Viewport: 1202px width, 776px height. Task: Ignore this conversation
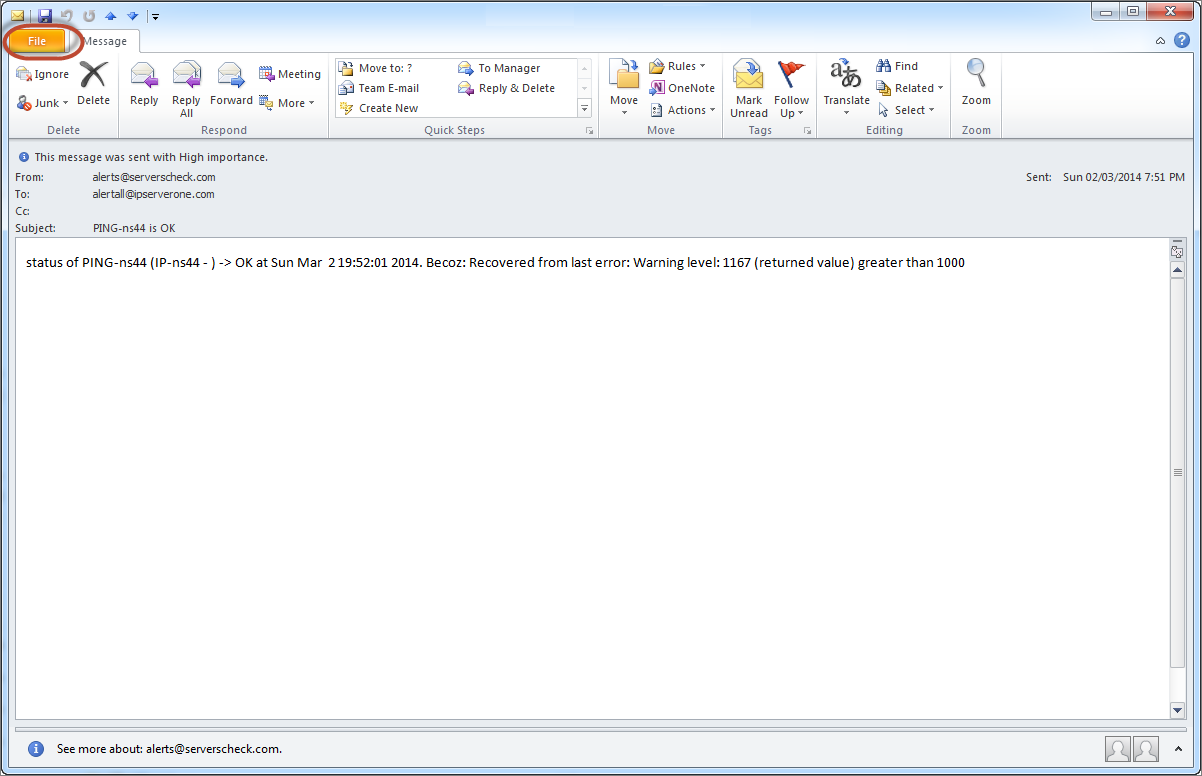coord(43,74)
